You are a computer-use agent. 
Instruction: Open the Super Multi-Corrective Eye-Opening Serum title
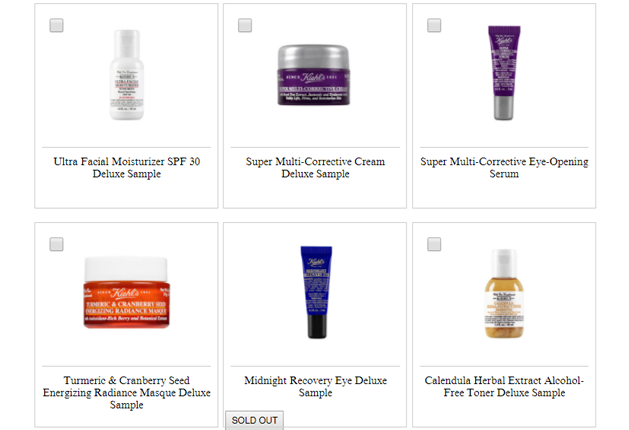[504, 168]
